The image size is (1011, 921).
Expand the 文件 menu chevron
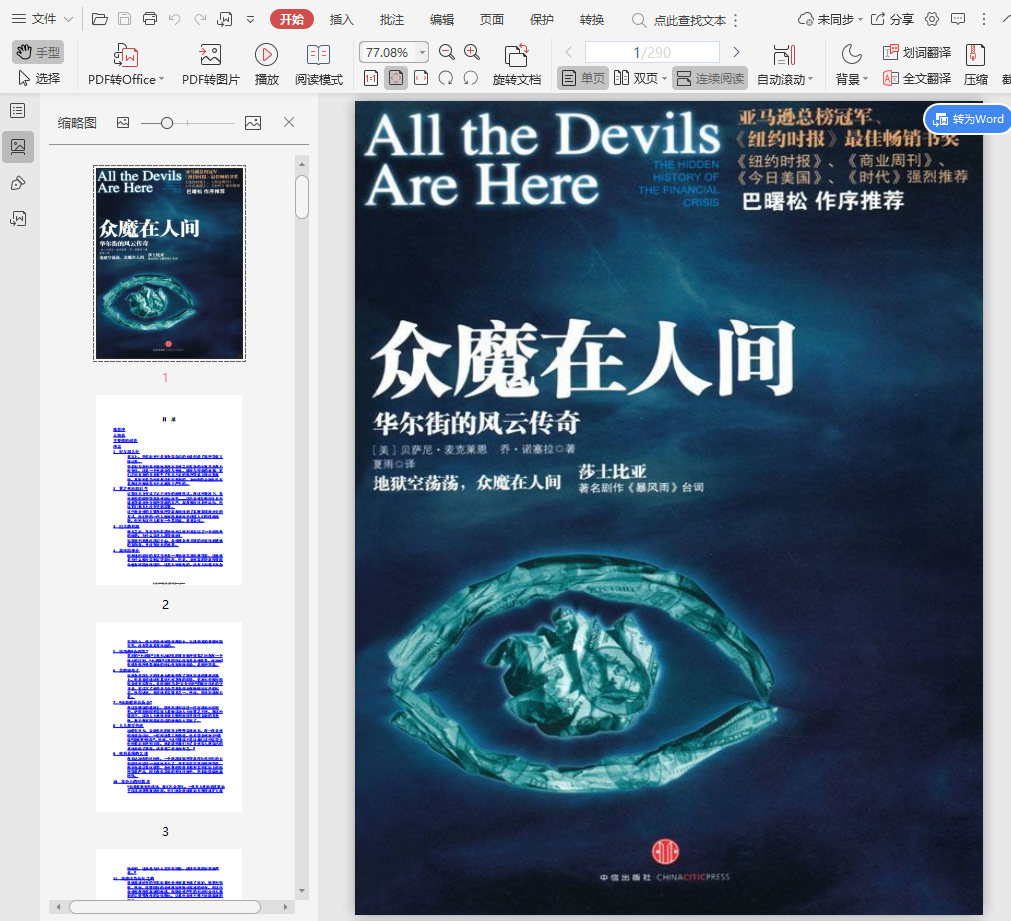[68, 19]
